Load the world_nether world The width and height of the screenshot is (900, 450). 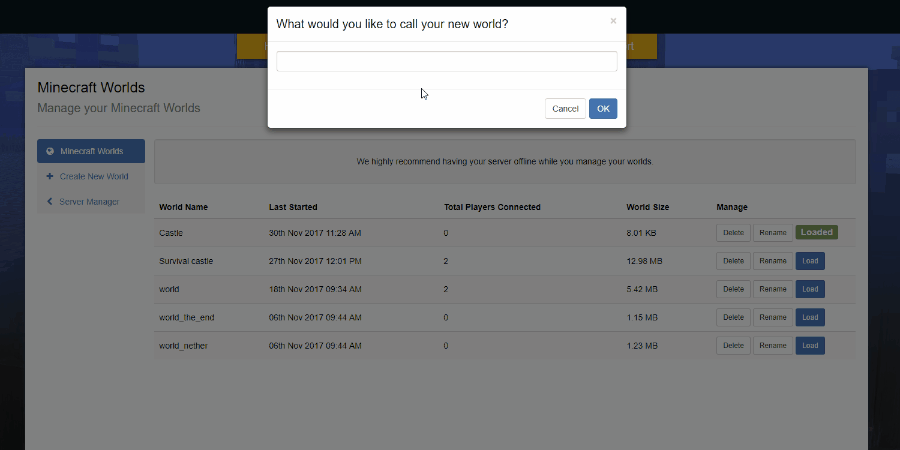[810, 346]
